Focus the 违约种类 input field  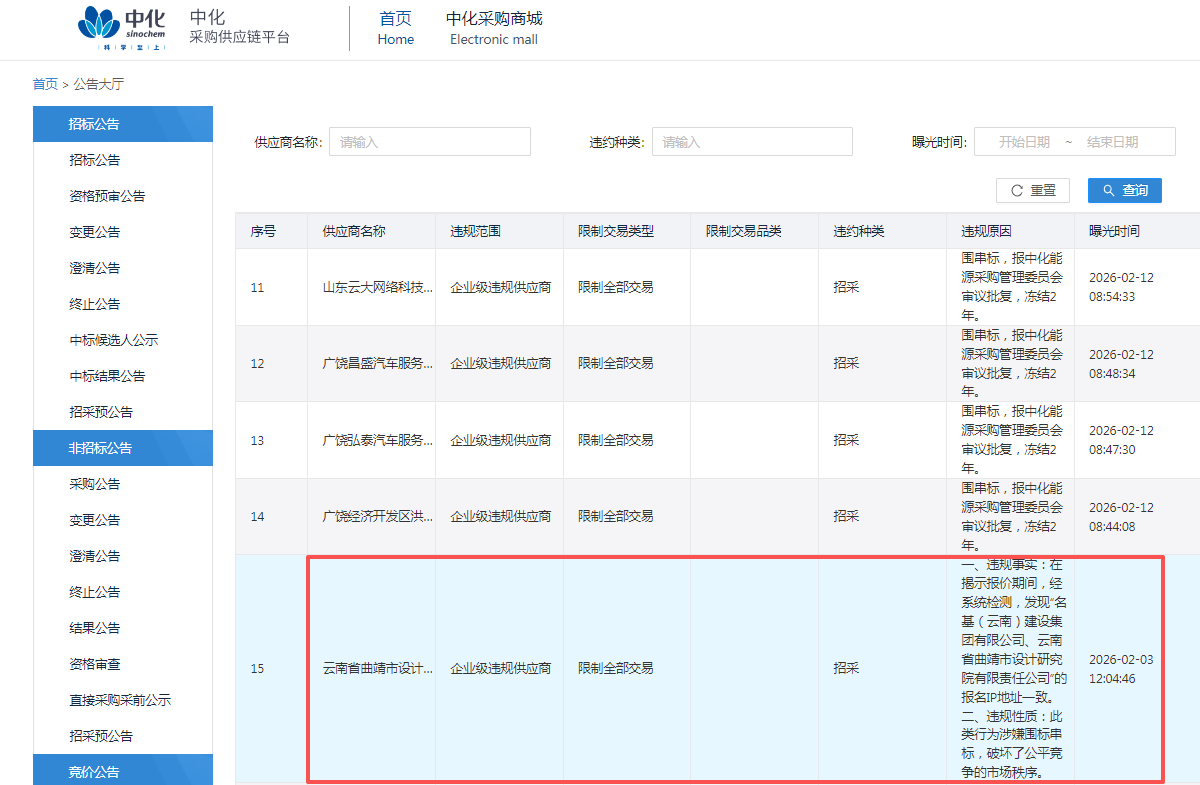coord(752,142)
